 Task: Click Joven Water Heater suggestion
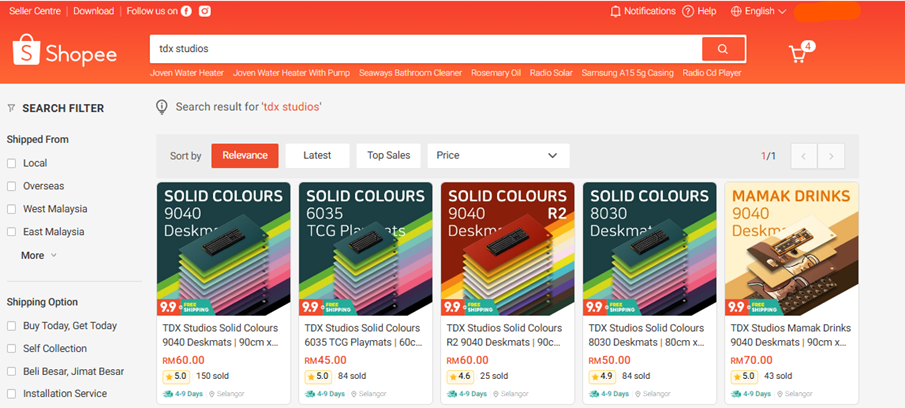click(x=187, y=73)
